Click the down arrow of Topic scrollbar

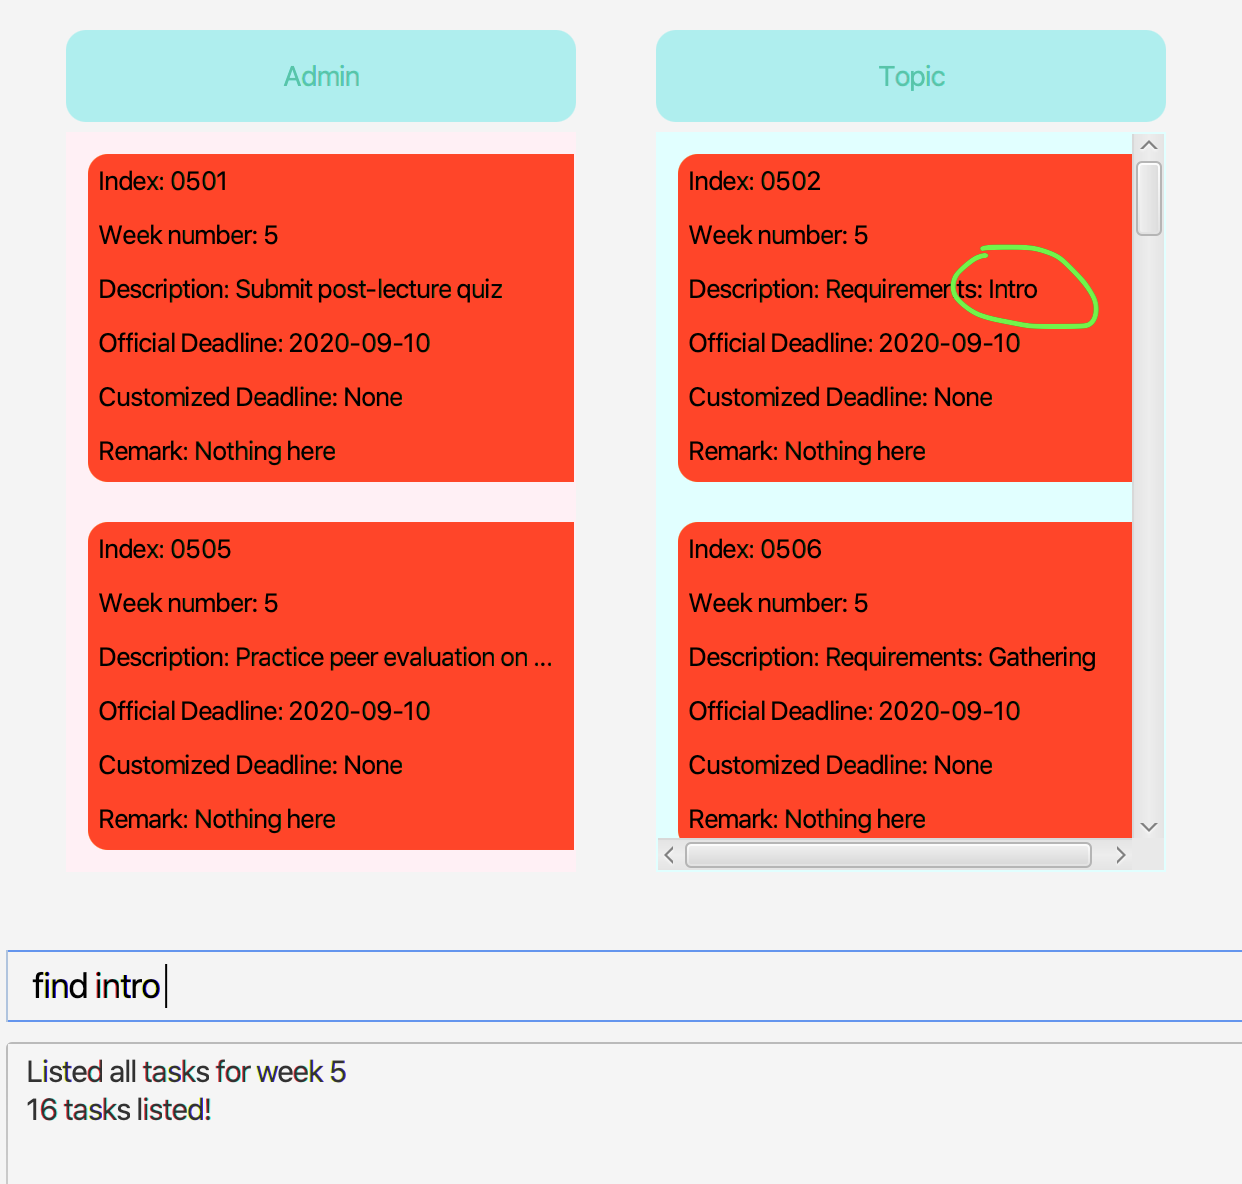coord(1149,827)
